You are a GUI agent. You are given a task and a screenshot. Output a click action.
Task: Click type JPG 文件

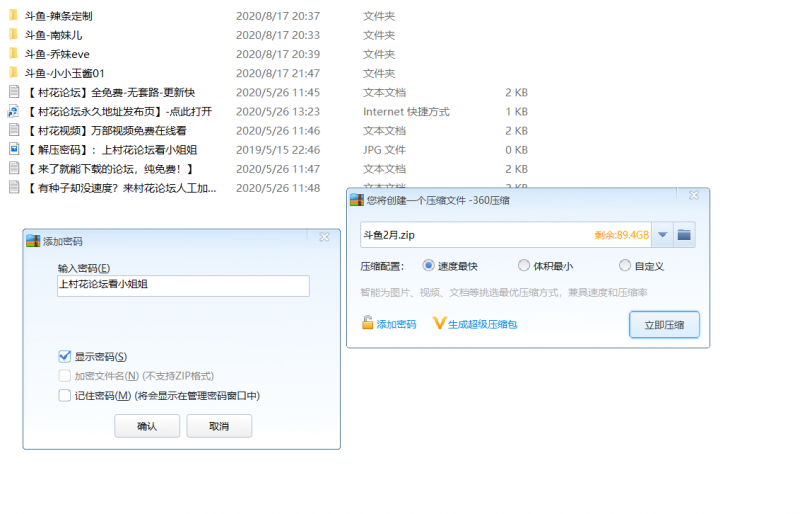point(384,150)
